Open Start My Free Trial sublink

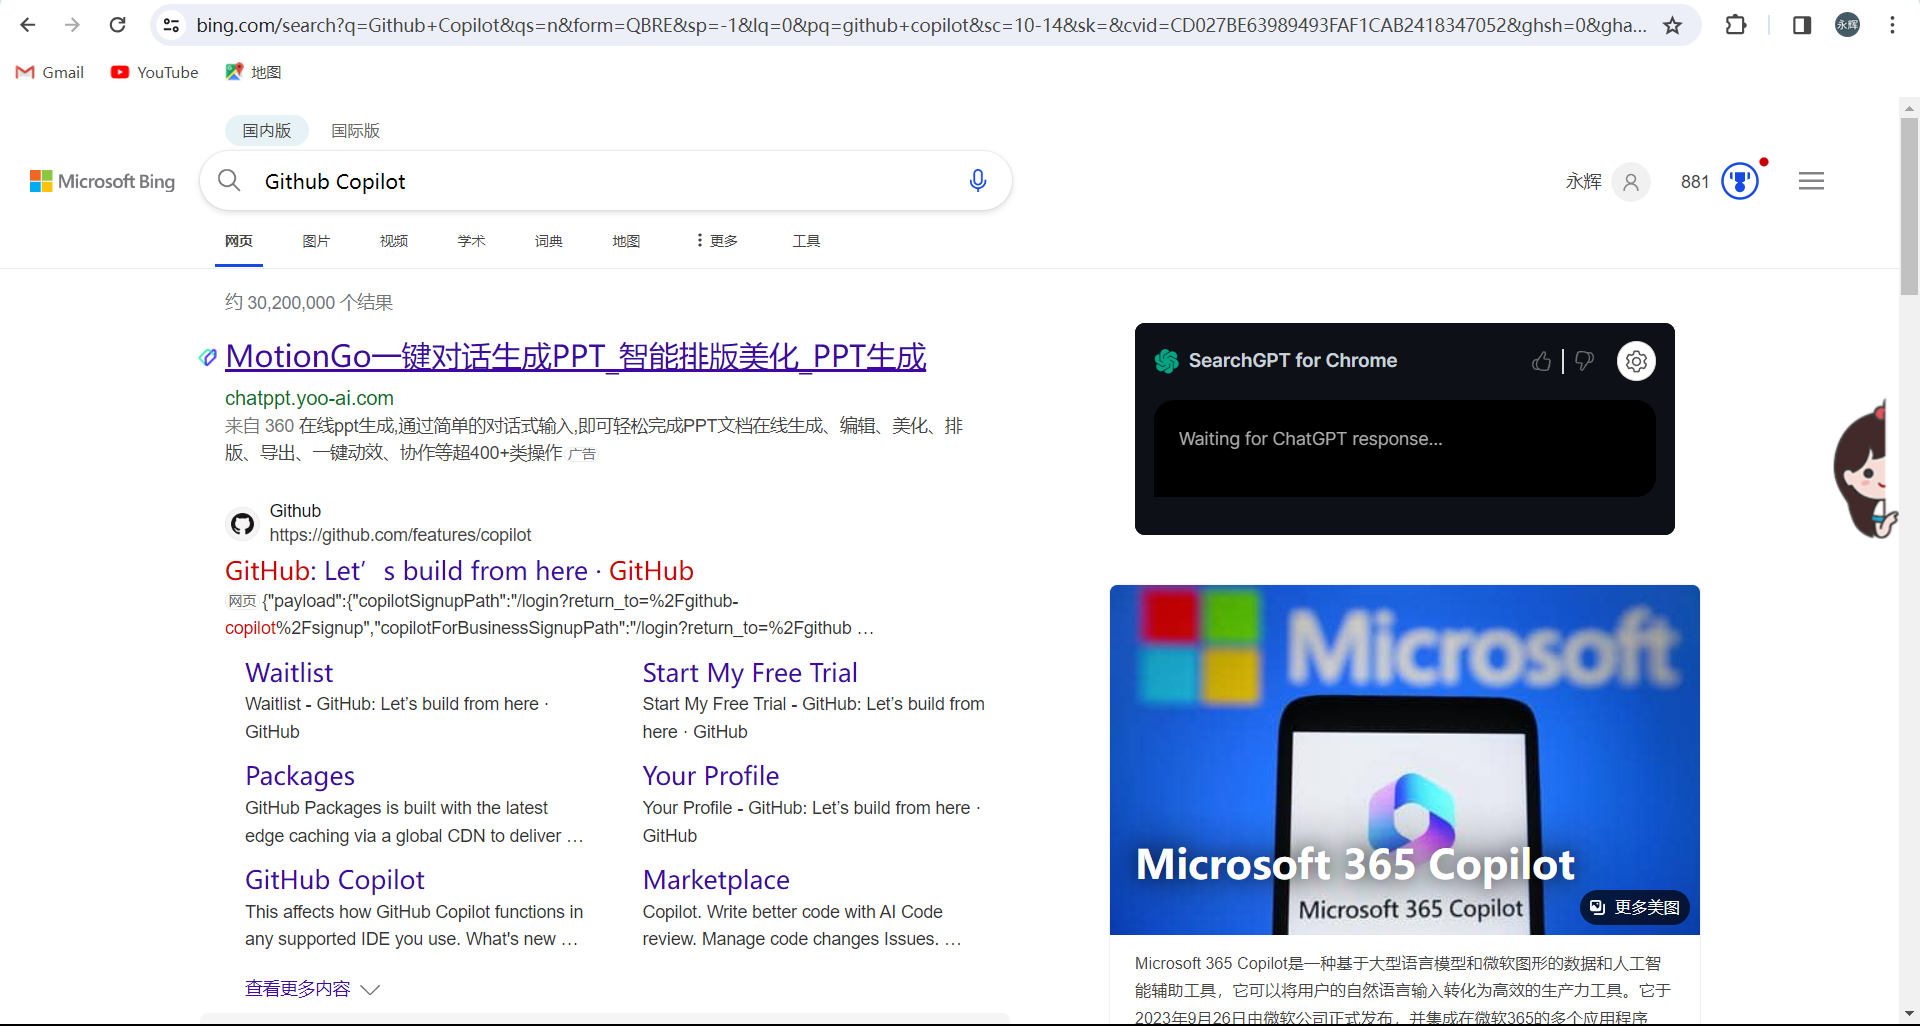click(750, 673)
